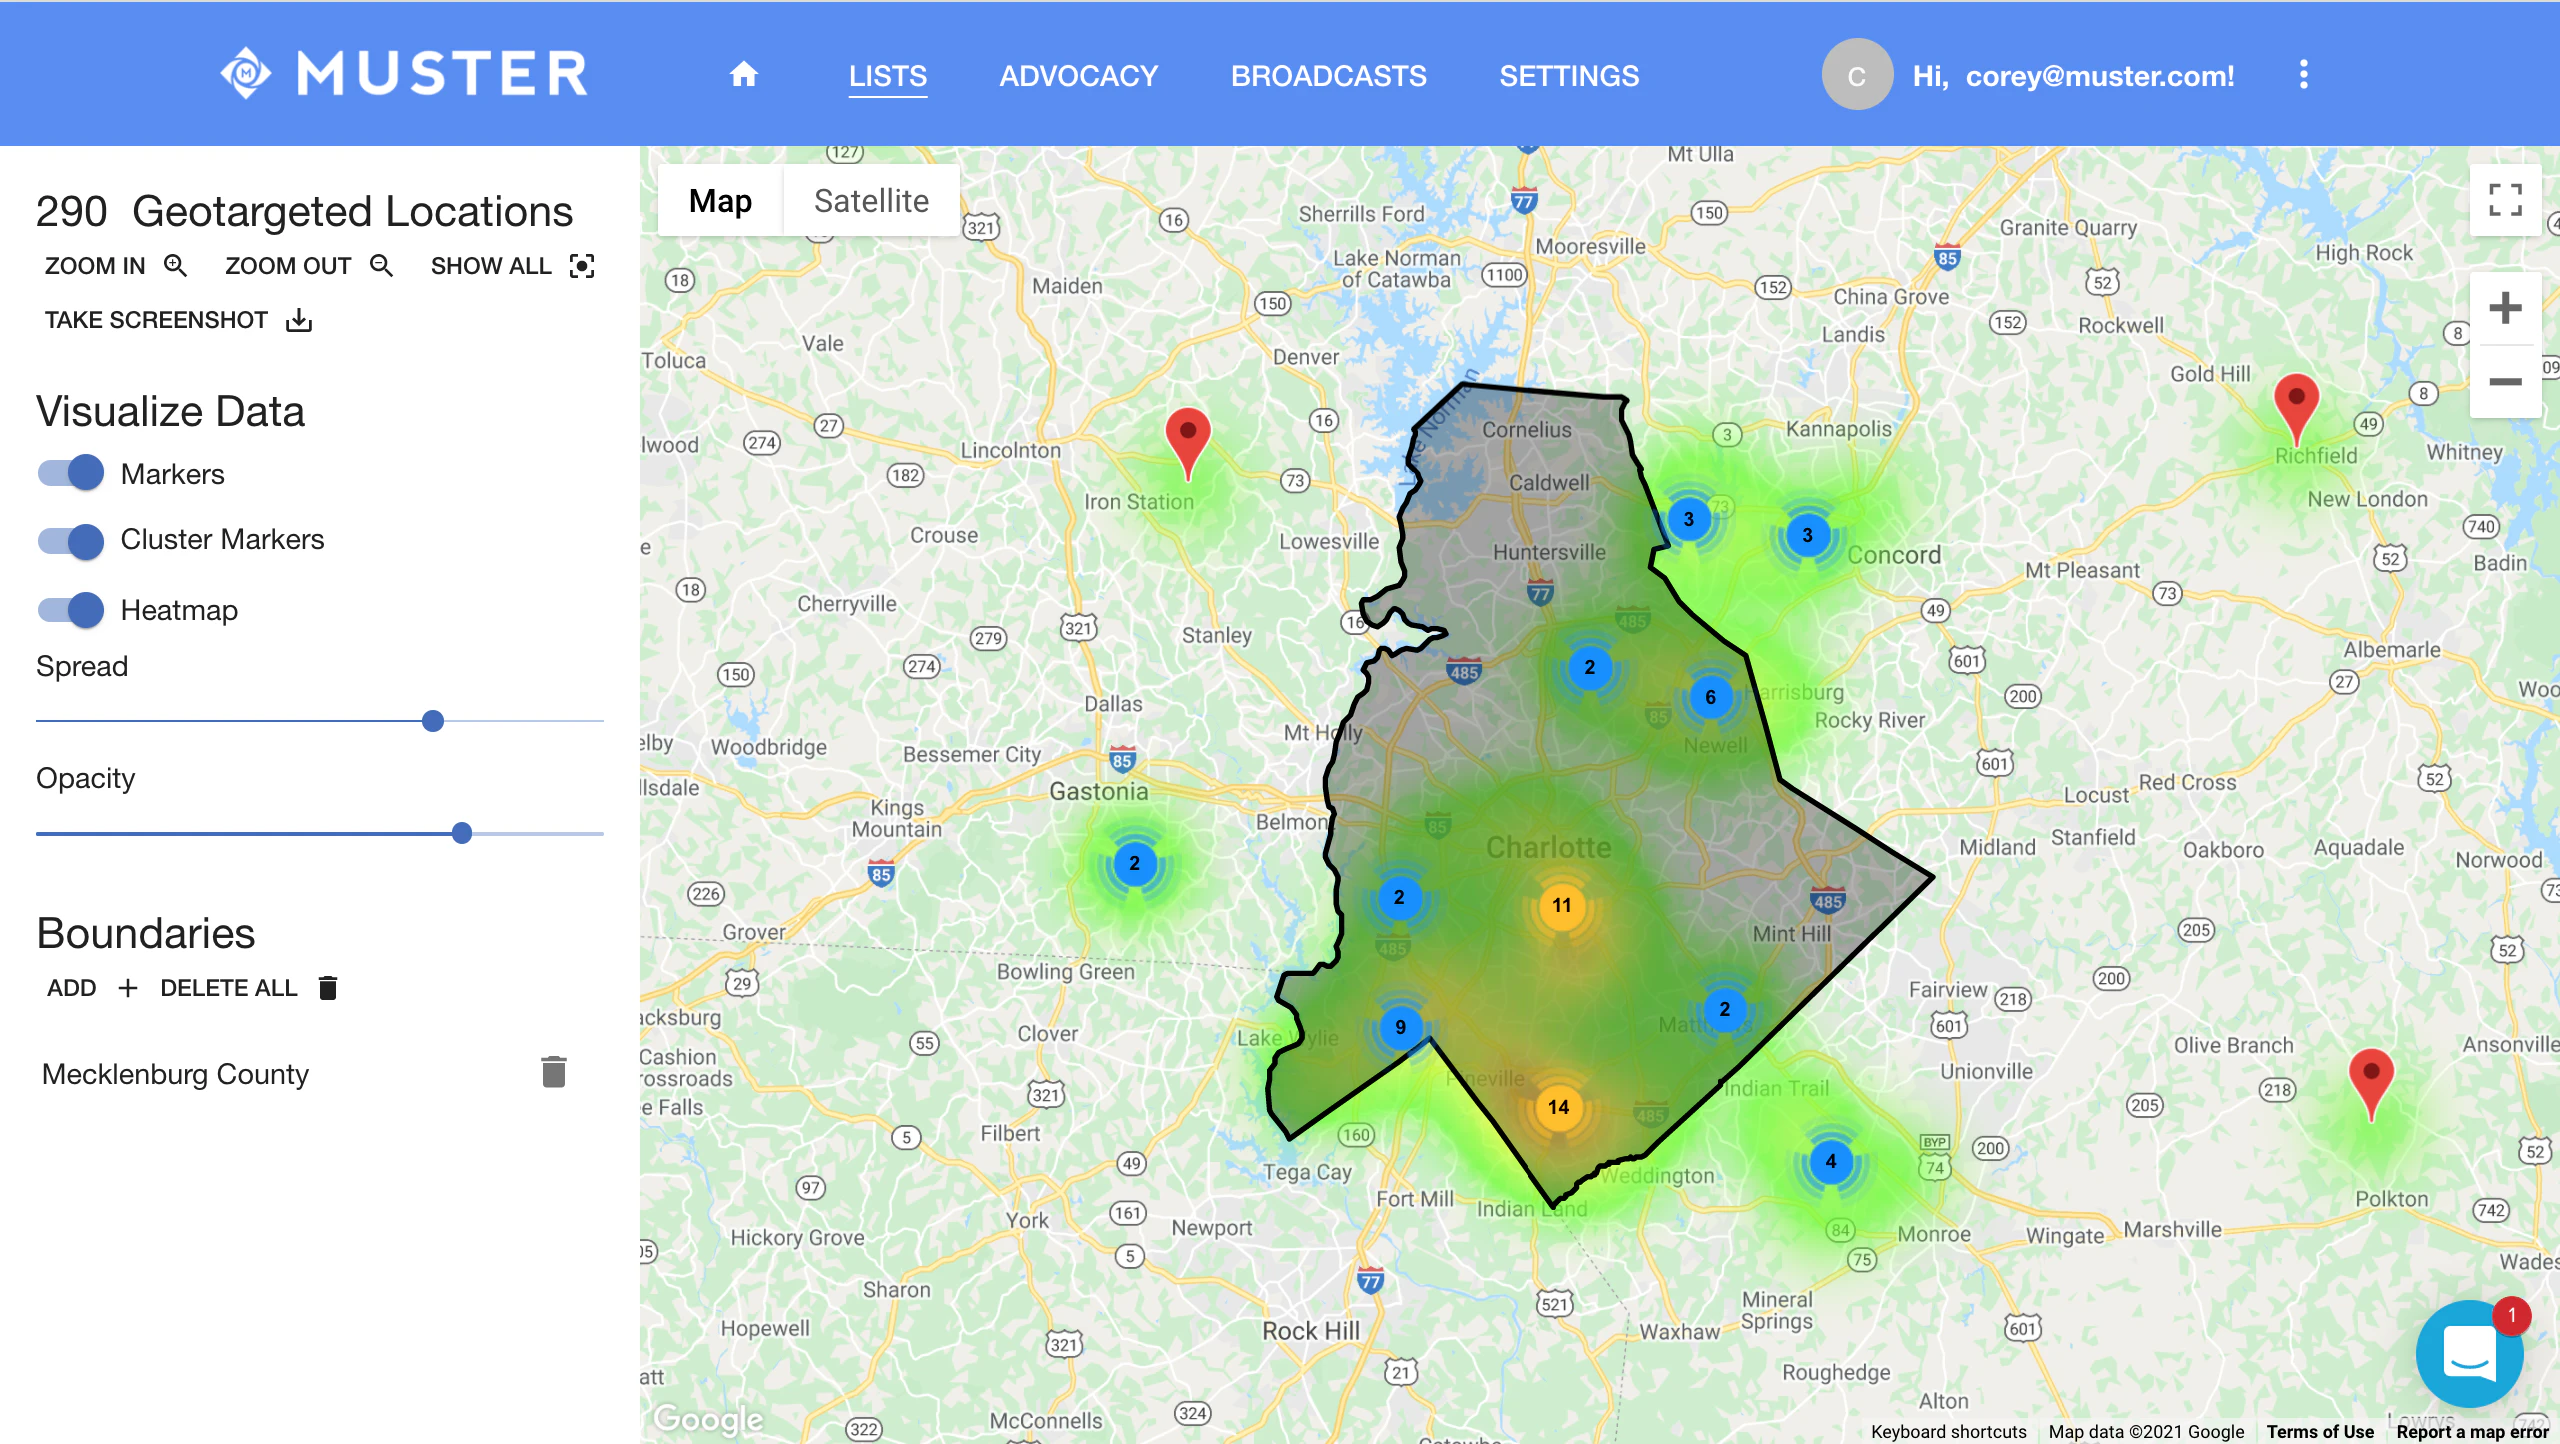The image size is (2560, 1444).
Task: Open the user avatar account menu
Action: [1857, 74]
